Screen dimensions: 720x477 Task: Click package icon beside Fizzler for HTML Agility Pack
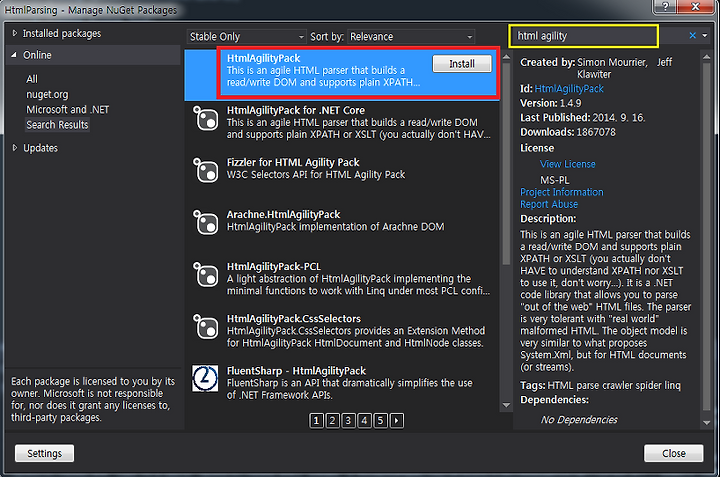point(205,171)
